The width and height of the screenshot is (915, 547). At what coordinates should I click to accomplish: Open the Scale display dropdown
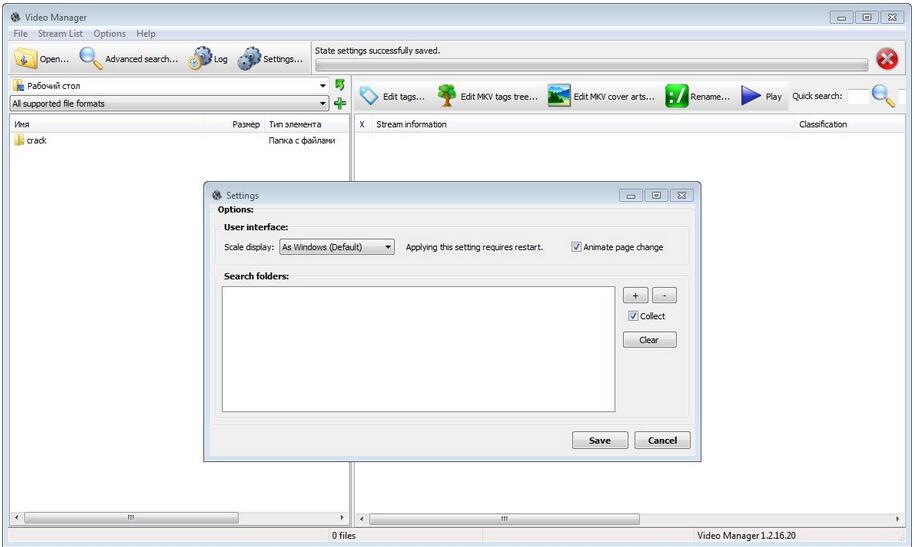click(x=337, y=247)
